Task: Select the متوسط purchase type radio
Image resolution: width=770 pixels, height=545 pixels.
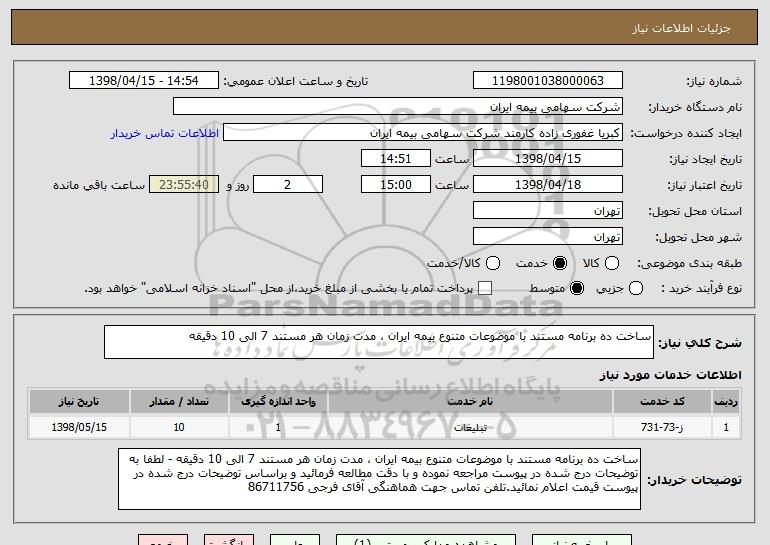Action: pos(577,289)
